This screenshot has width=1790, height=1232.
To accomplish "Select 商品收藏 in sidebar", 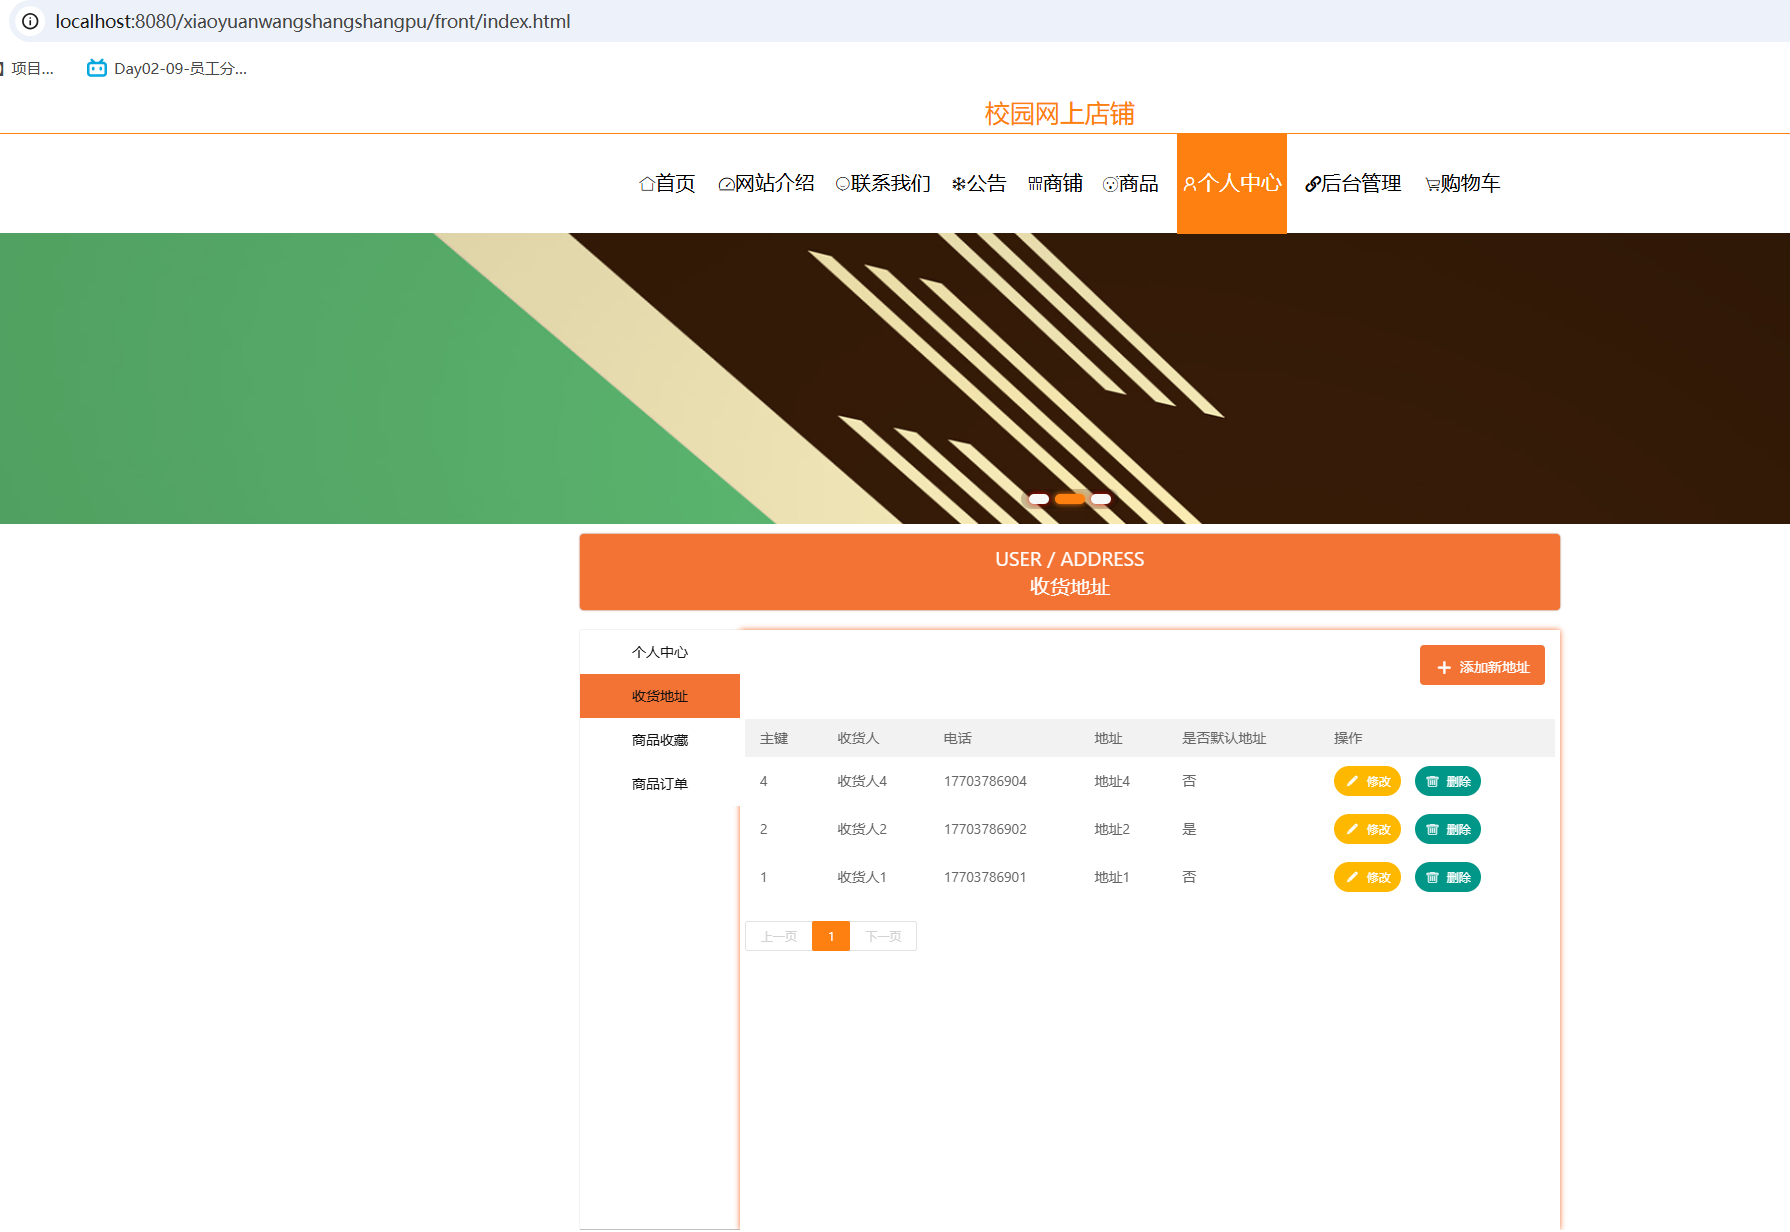I will tap(660, 740).
